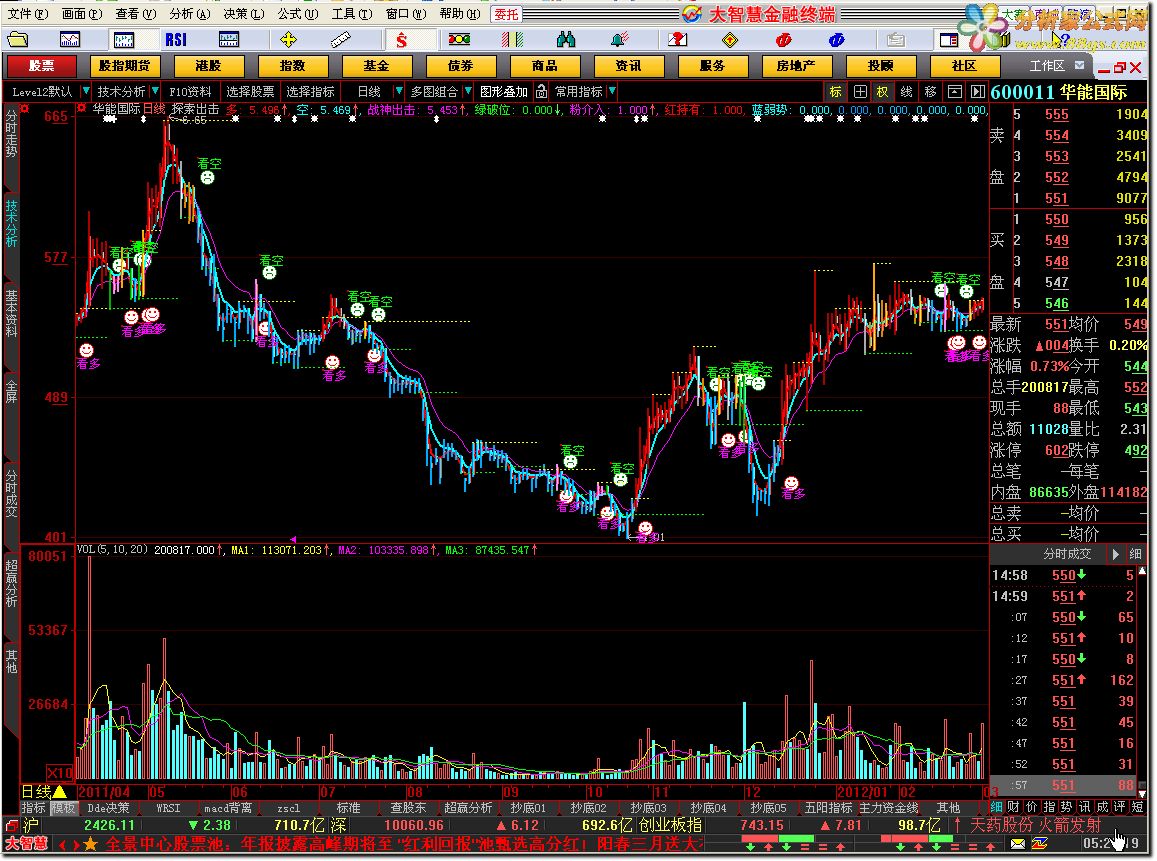Click the orange star in news ticker
The height and width of the screenshot is (861, 1157).
(91, 843)
